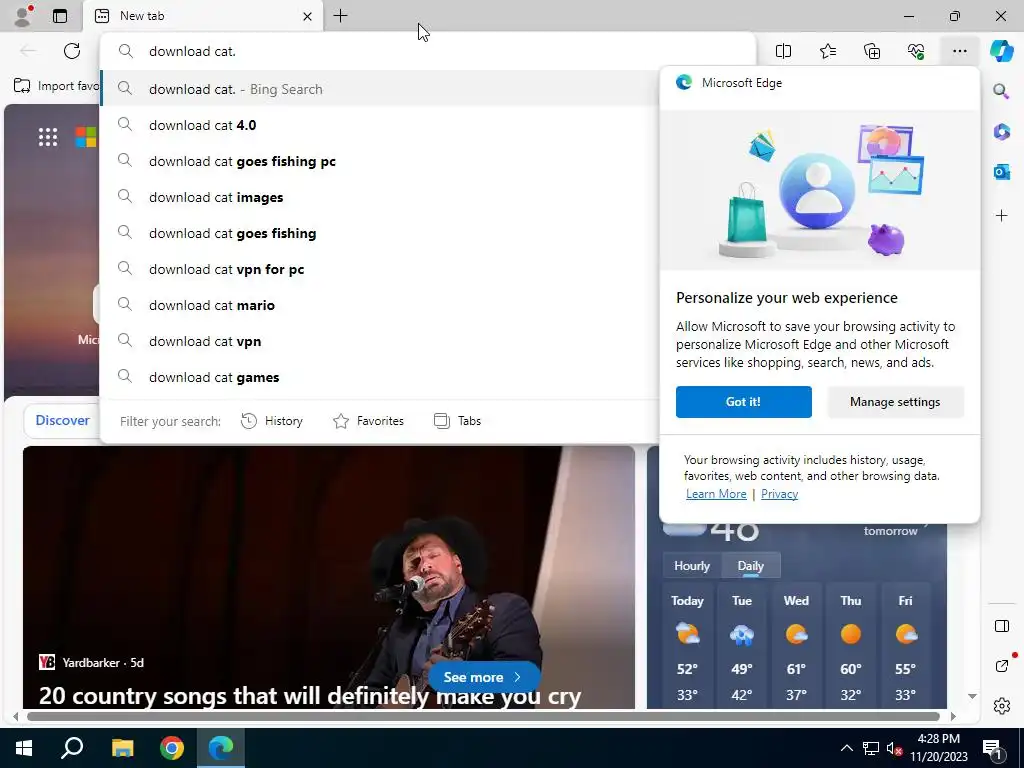Select Wed weather forecast
This screenshot has height=768, width=1024.
tap(796, 647)
